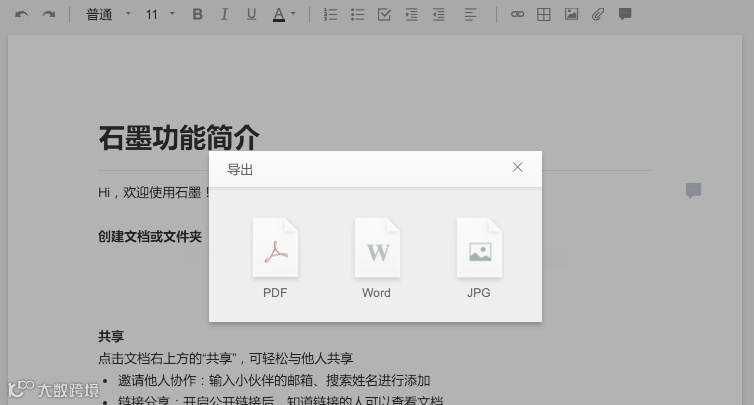Insert a numbered list
This screenshot has width=754, height=405.
pyautogui.click(x=330, y=14)
